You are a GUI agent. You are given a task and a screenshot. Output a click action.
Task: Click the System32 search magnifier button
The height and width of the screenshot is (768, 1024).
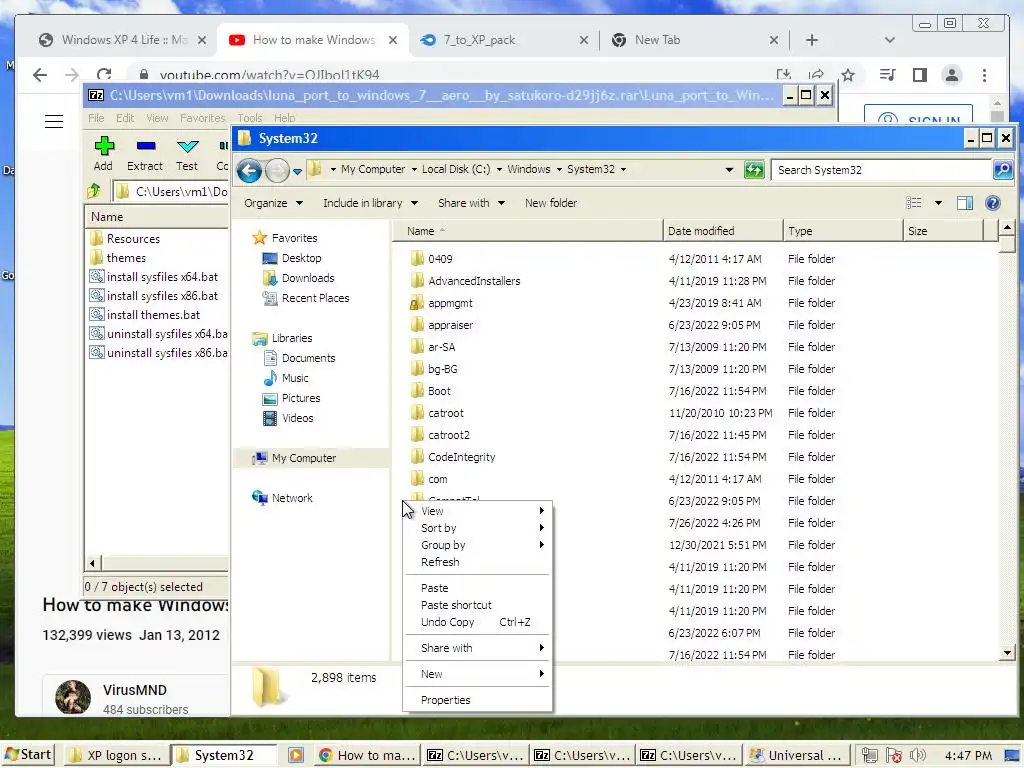click(x=1002, y=170)
